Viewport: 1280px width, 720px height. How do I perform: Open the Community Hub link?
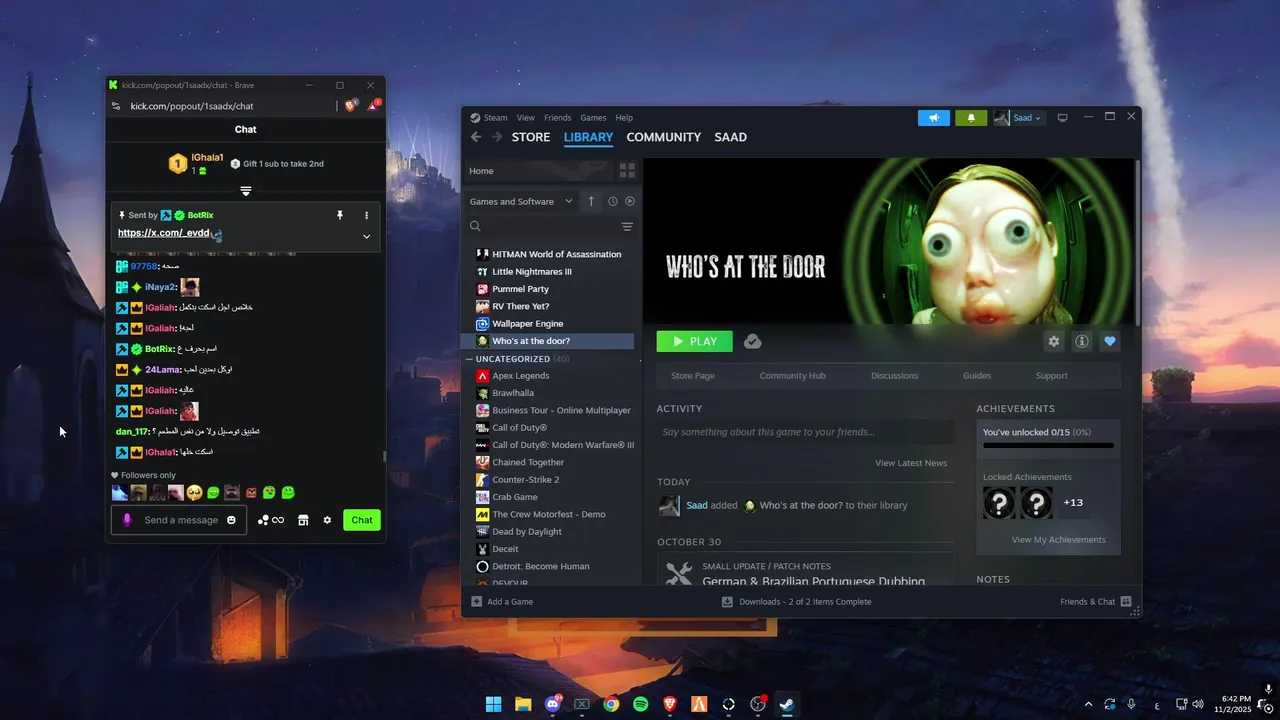click(x=792, y=376)
